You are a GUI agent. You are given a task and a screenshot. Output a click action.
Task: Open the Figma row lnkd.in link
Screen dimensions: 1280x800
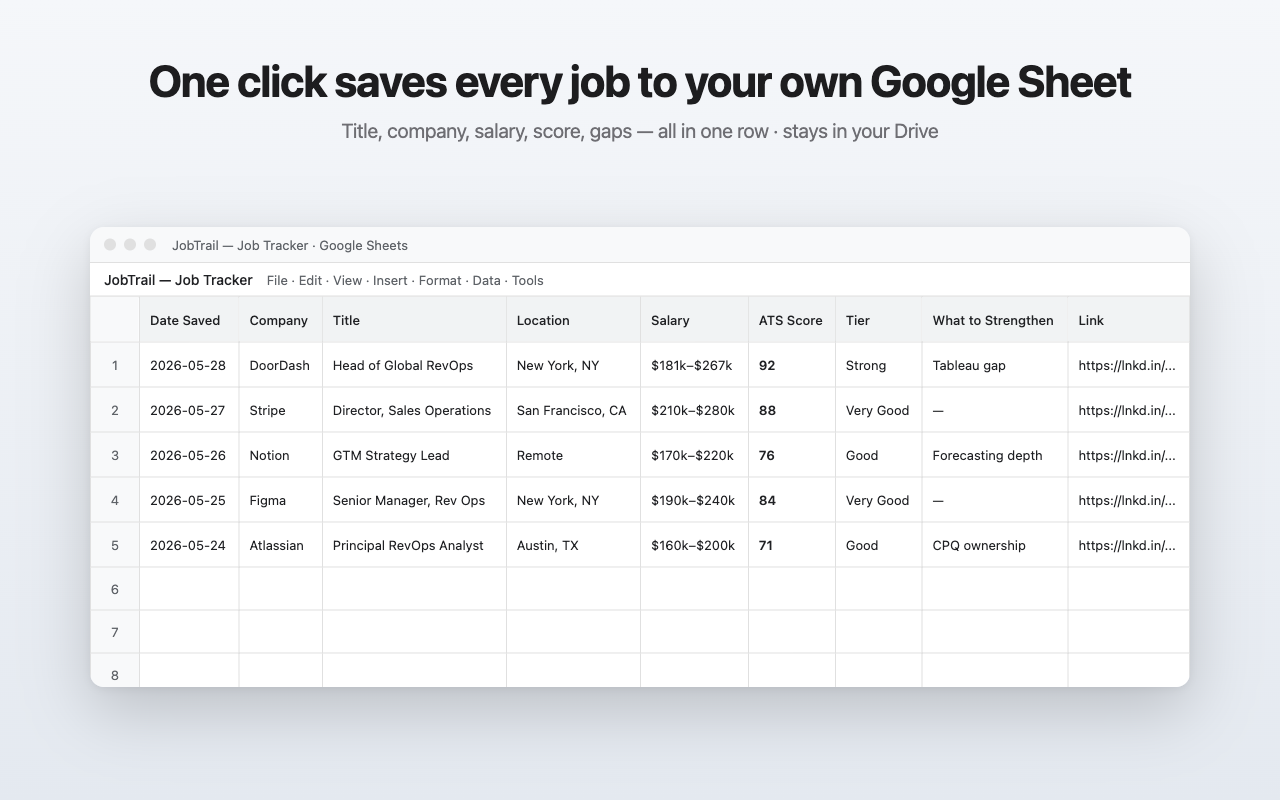point(1127,500)
